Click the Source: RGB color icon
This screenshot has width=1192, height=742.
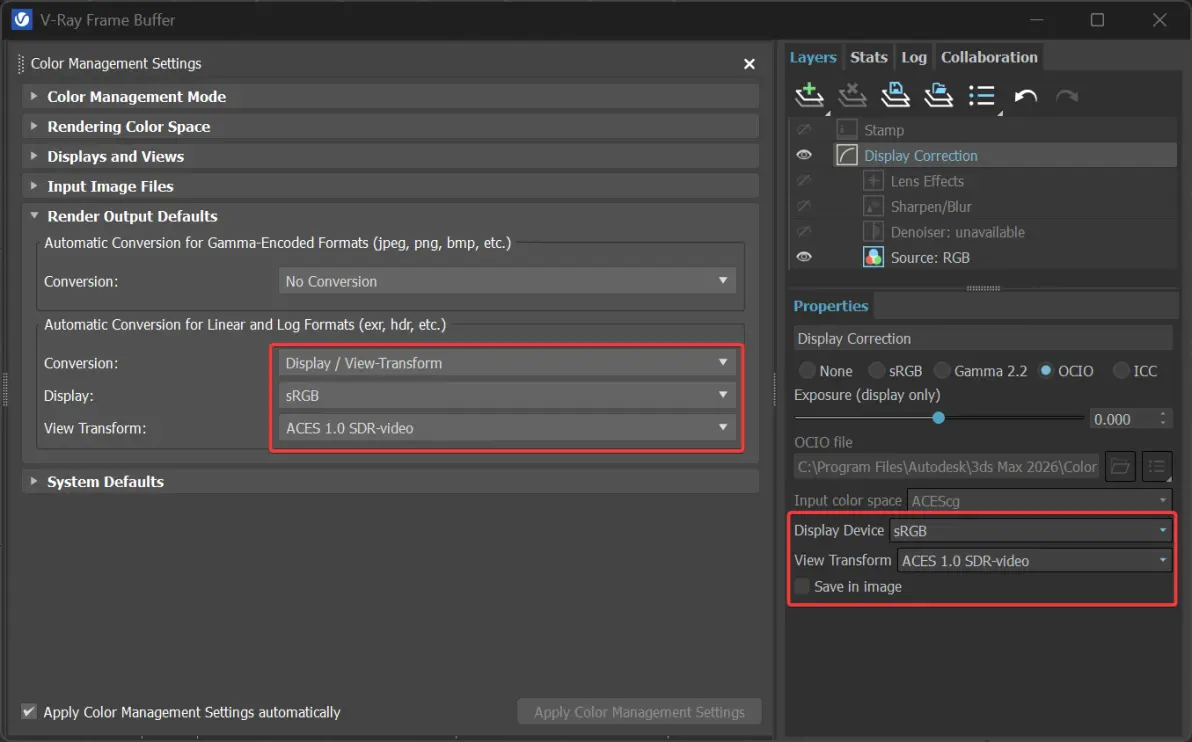[873, 257]
